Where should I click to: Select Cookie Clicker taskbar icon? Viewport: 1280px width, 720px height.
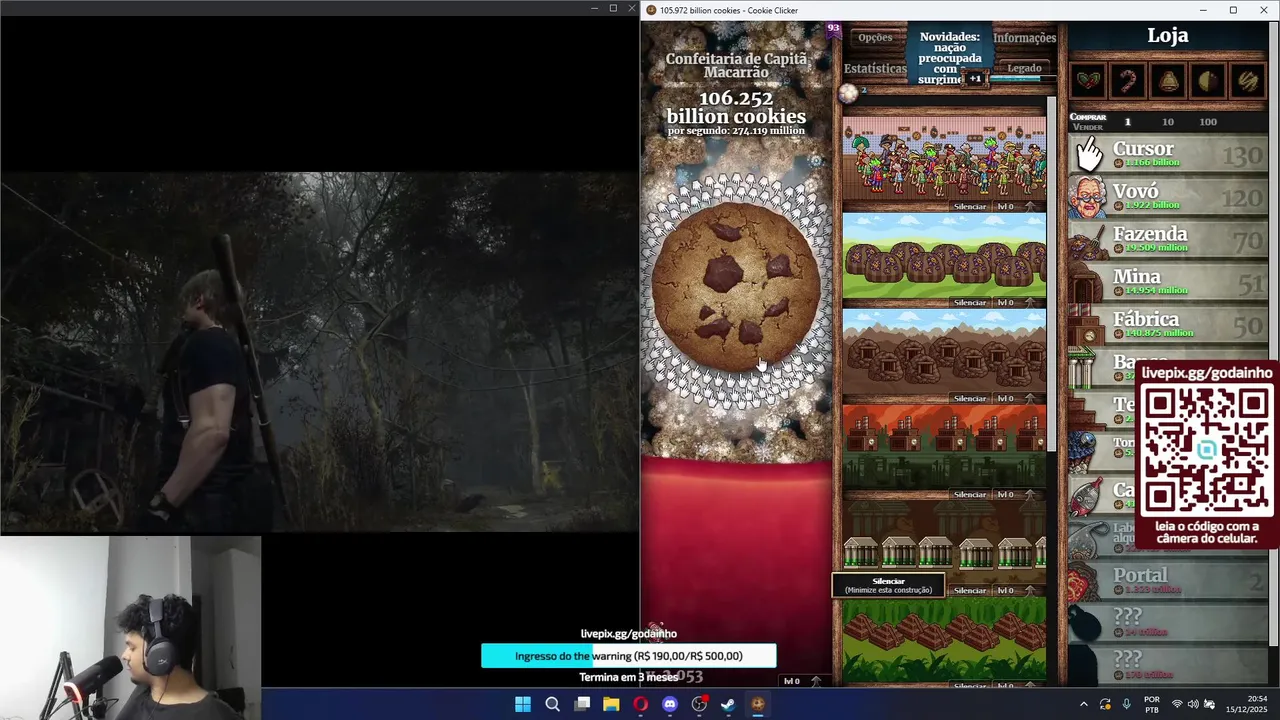coord(758,704)
